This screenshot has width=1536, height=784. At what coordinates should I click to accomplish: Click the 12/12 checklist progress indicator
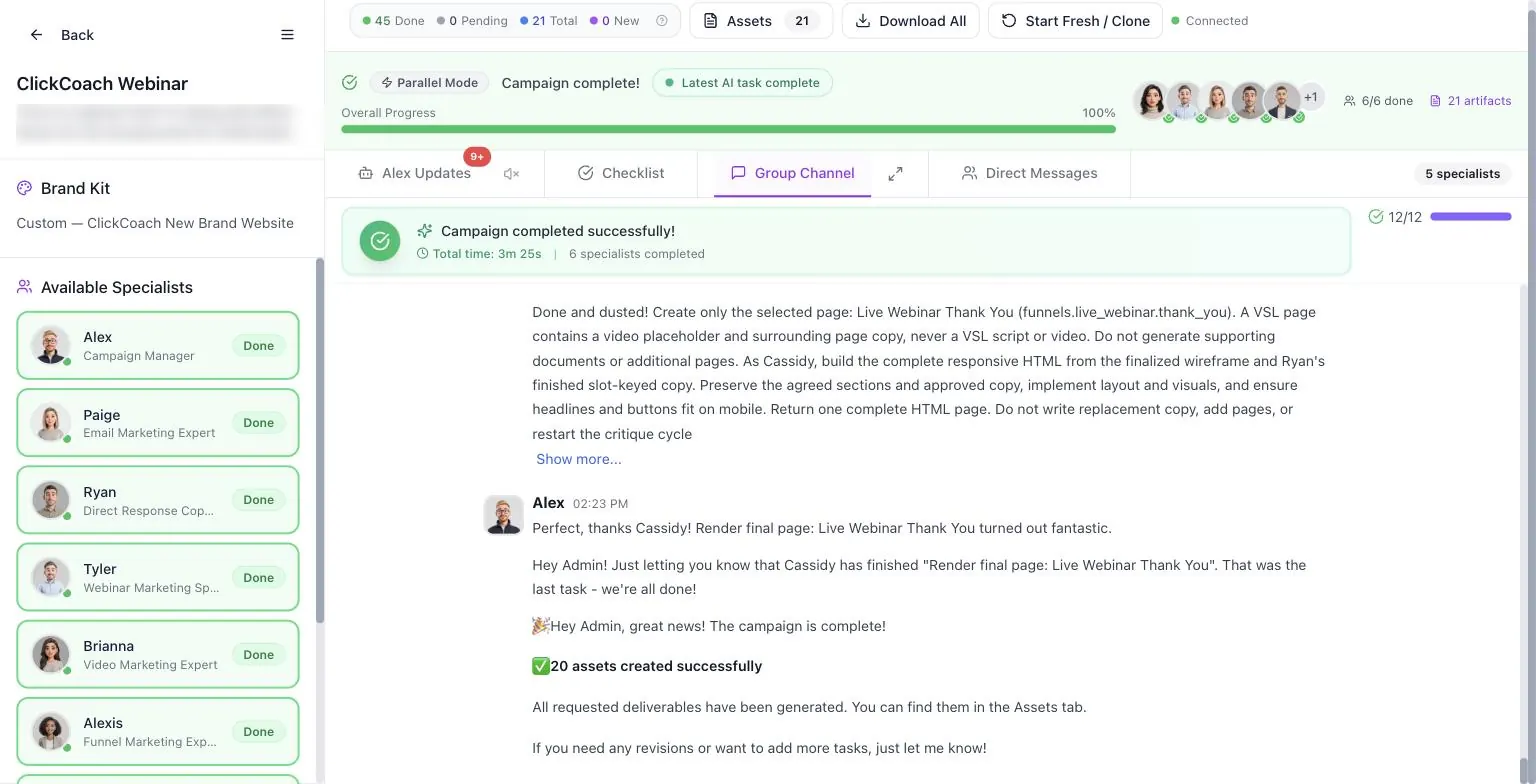[x=1439, y=217]
